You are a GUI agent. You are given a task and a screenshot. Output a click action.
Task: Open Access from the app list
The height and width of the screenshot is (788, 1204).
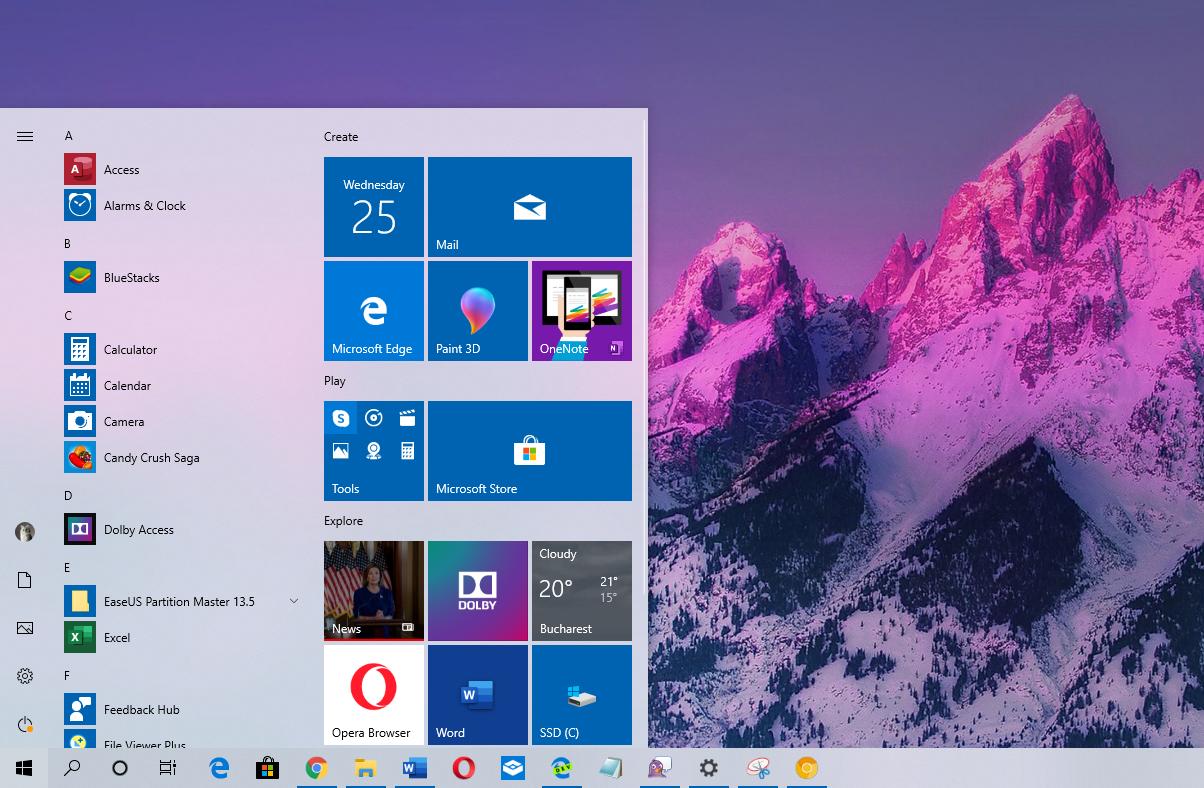coord(180,170)
